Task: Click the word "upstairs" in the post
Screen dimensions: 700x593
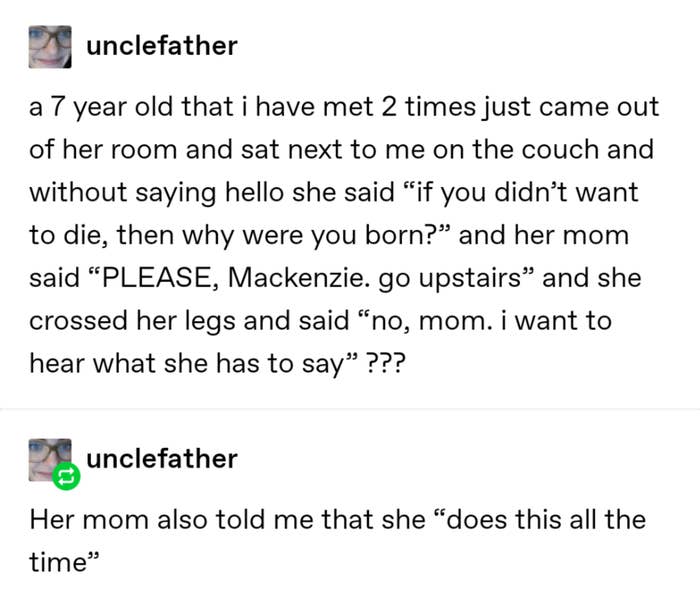Action: point(470,279)
